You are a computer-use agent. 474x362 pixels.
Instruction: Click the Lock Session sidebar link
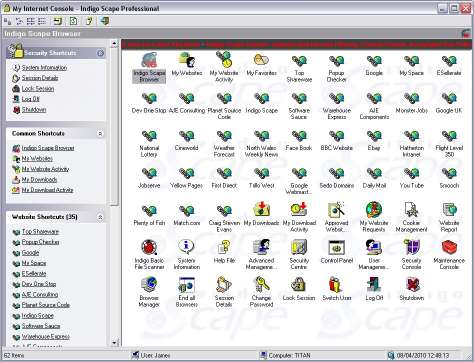coord(38,89)
